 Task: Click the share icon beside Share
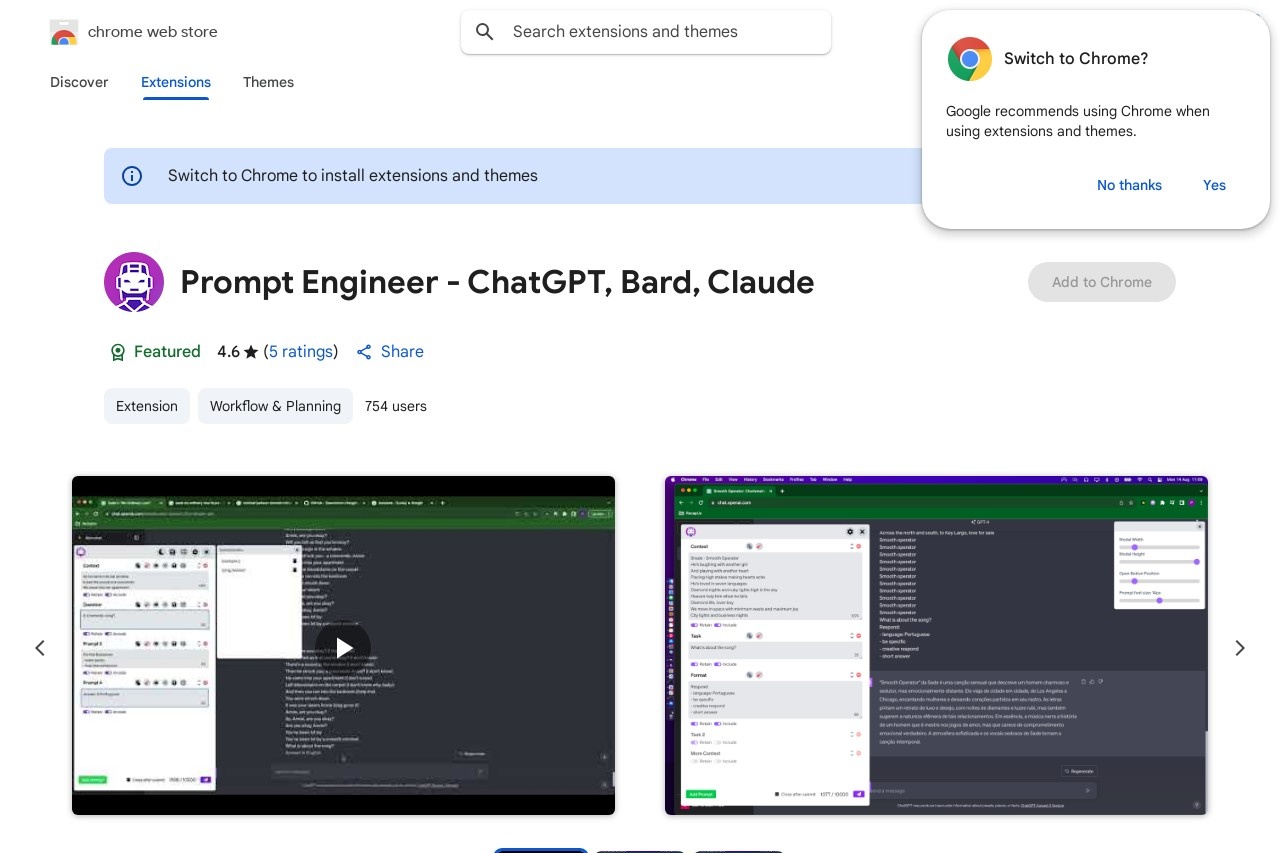(364, 352)
